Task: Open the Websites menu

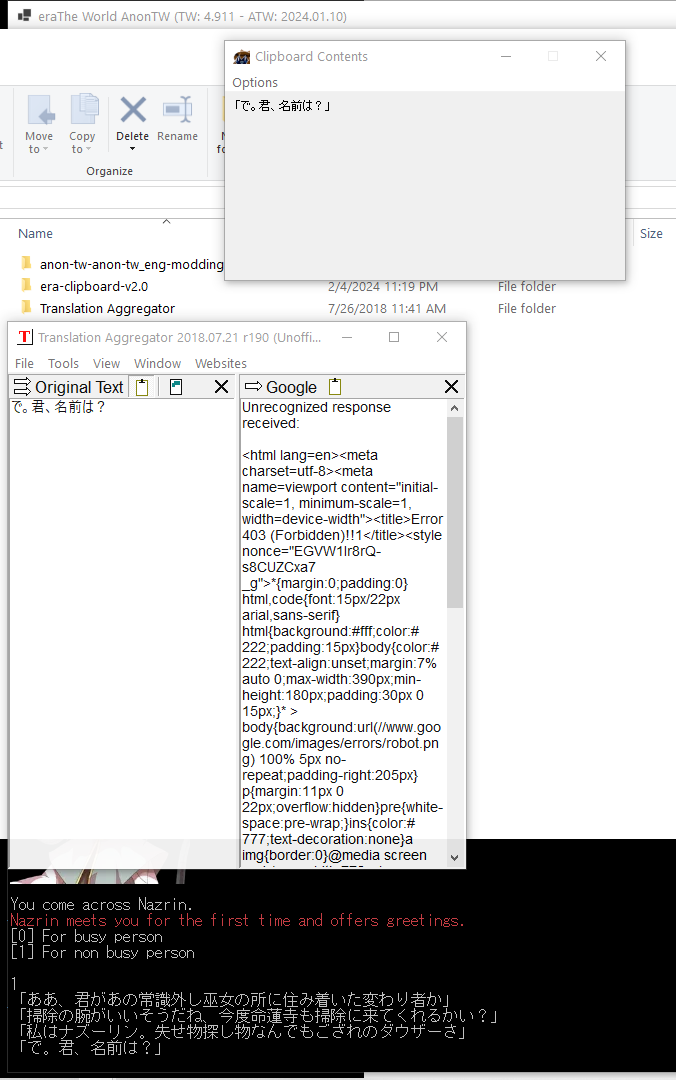Action: click(x=220, y=363)
